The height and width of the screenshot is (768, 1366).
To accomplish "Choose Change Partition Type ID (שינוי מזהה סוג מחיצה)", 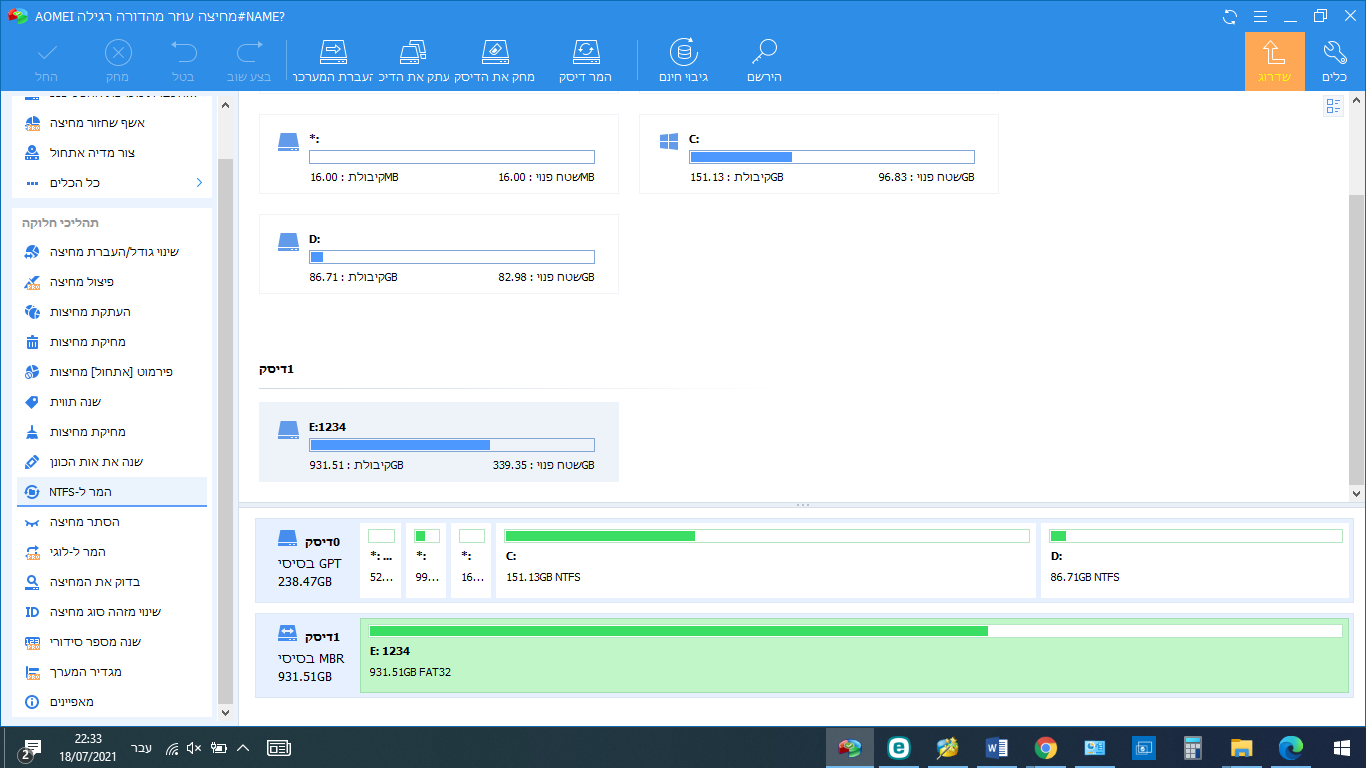I will pos(112,612).
